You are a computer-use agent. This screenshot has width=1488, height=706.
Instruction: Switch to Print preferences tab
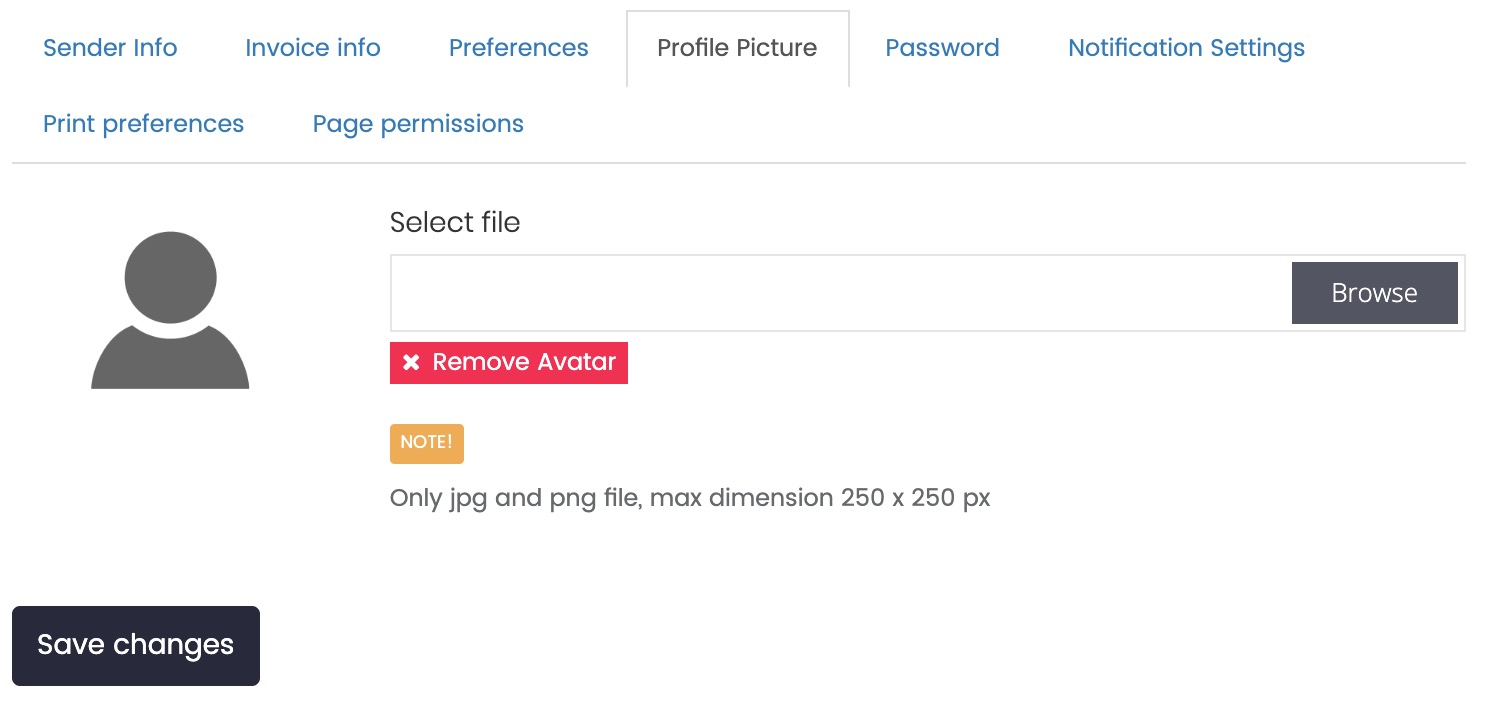[x=143, y=124]
